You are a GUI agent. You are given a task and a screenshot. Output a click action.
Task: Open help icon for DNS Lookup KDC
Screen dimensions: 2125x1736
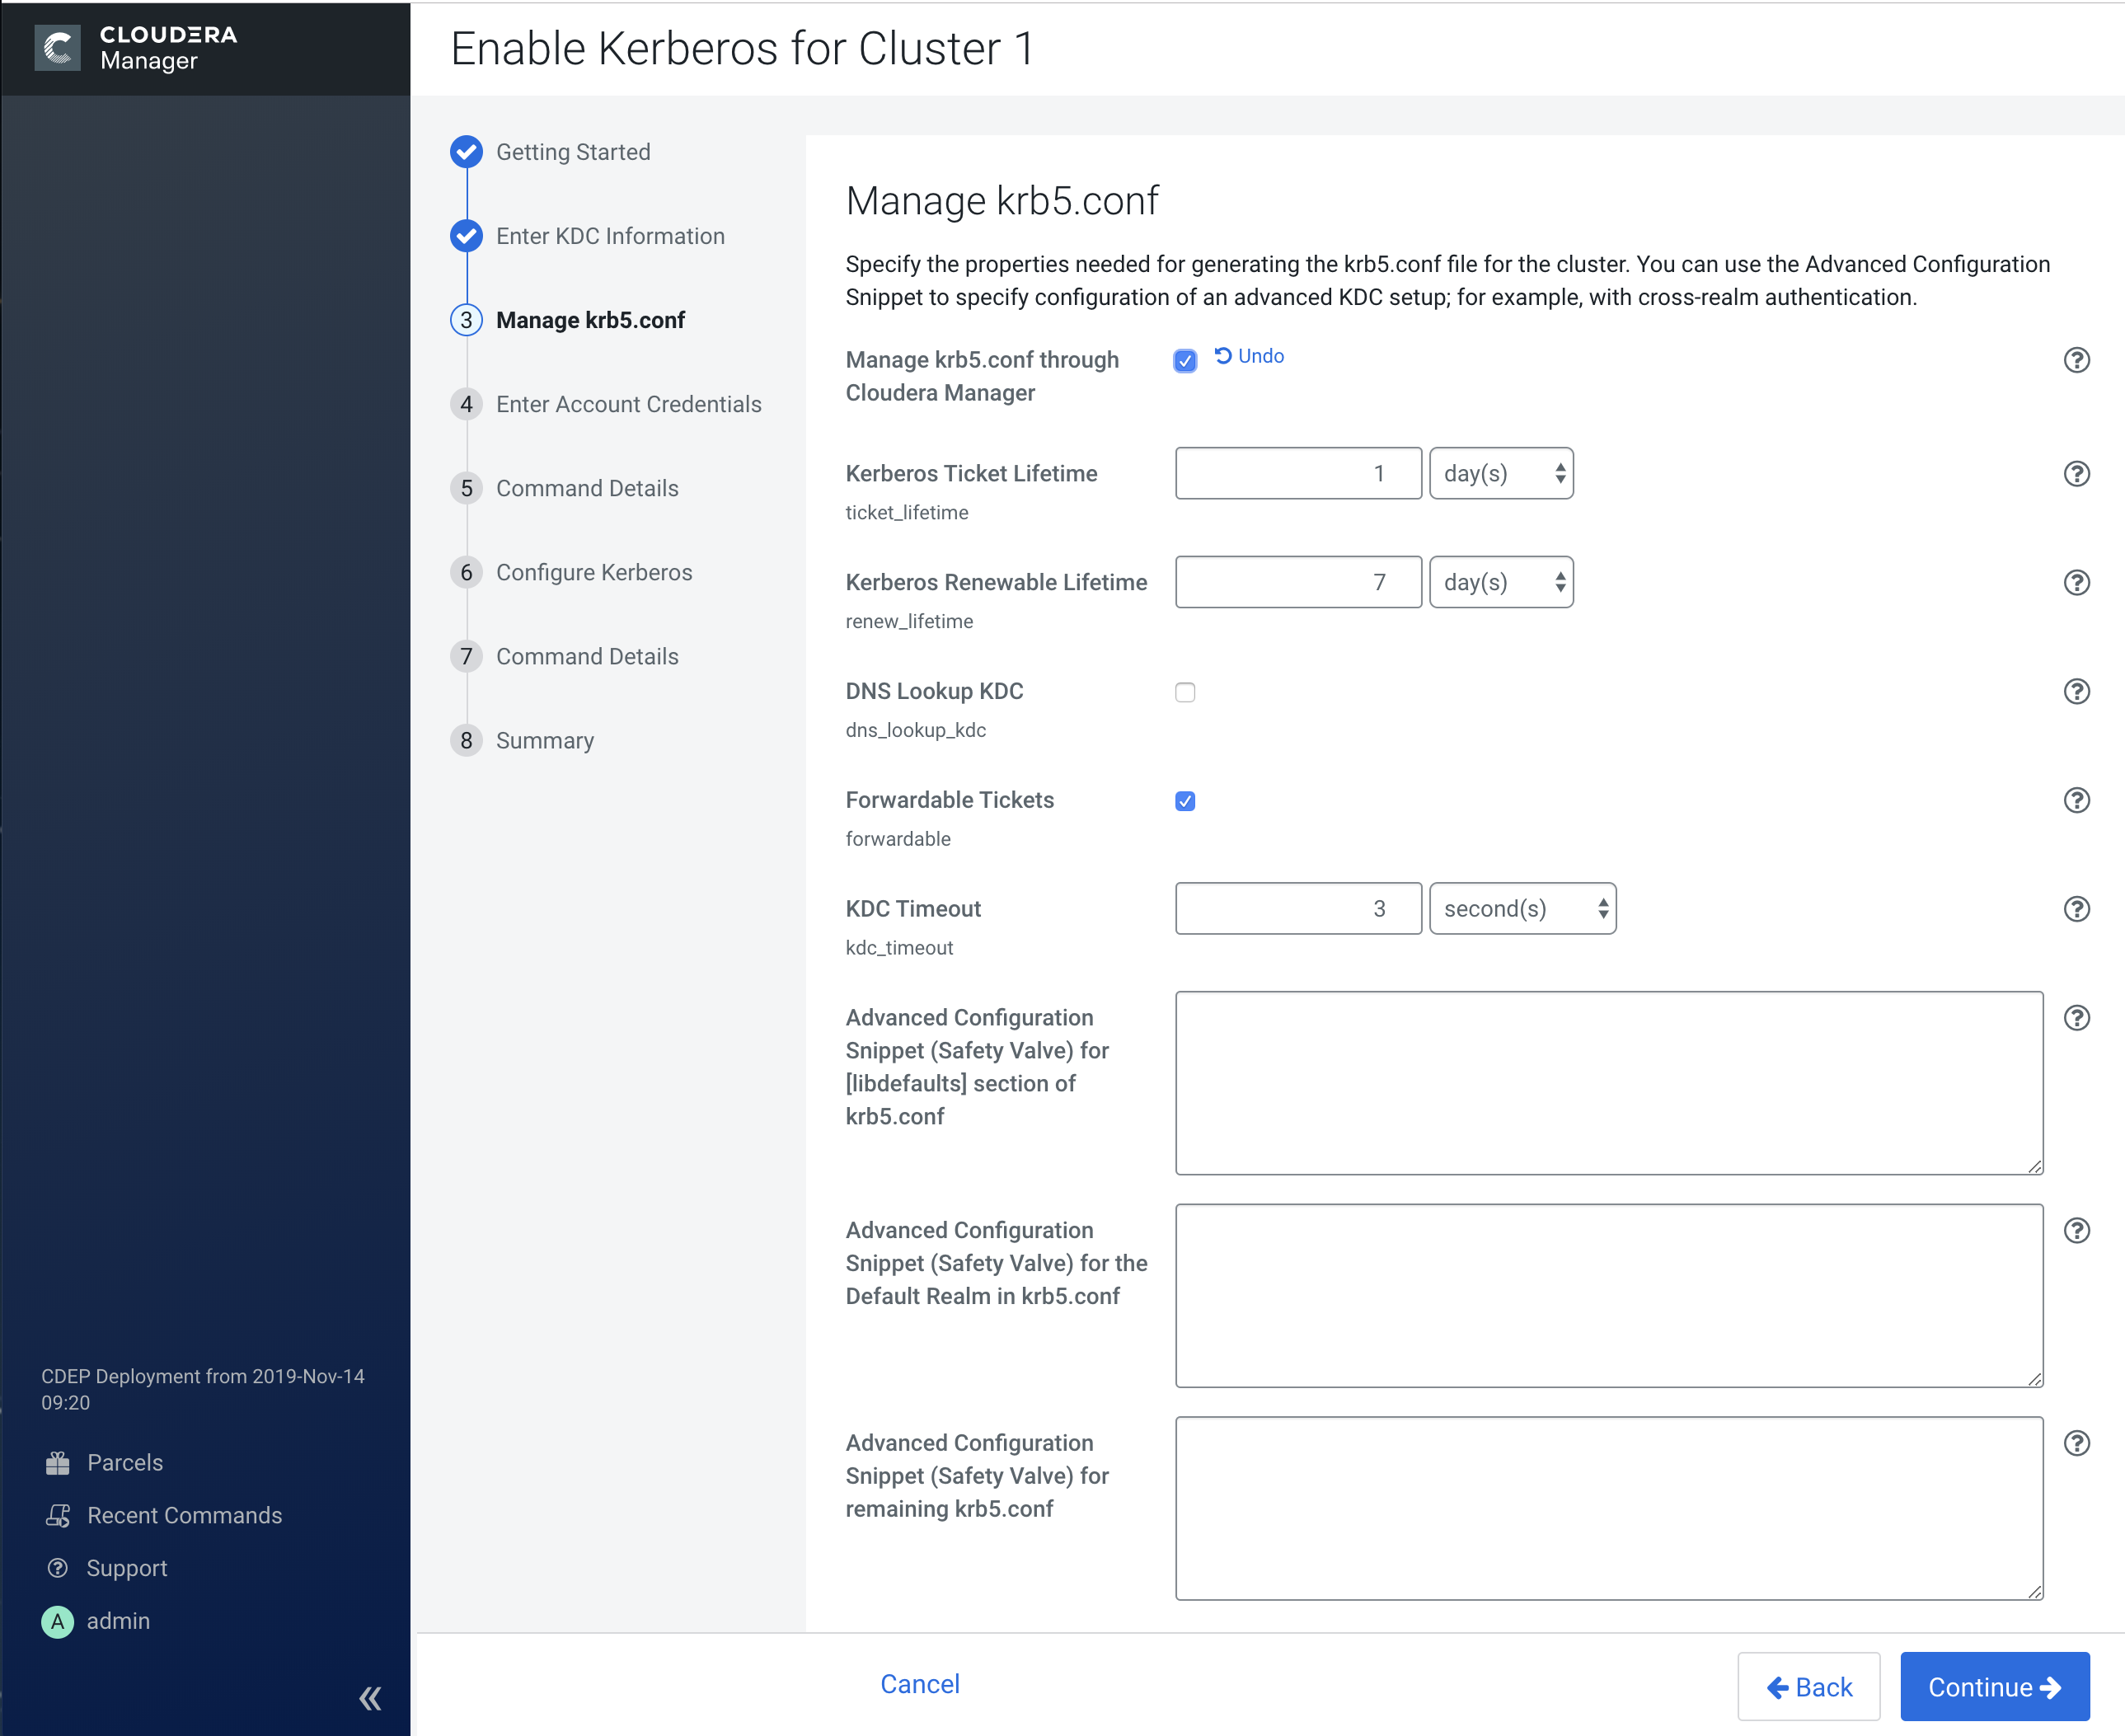2076,692
